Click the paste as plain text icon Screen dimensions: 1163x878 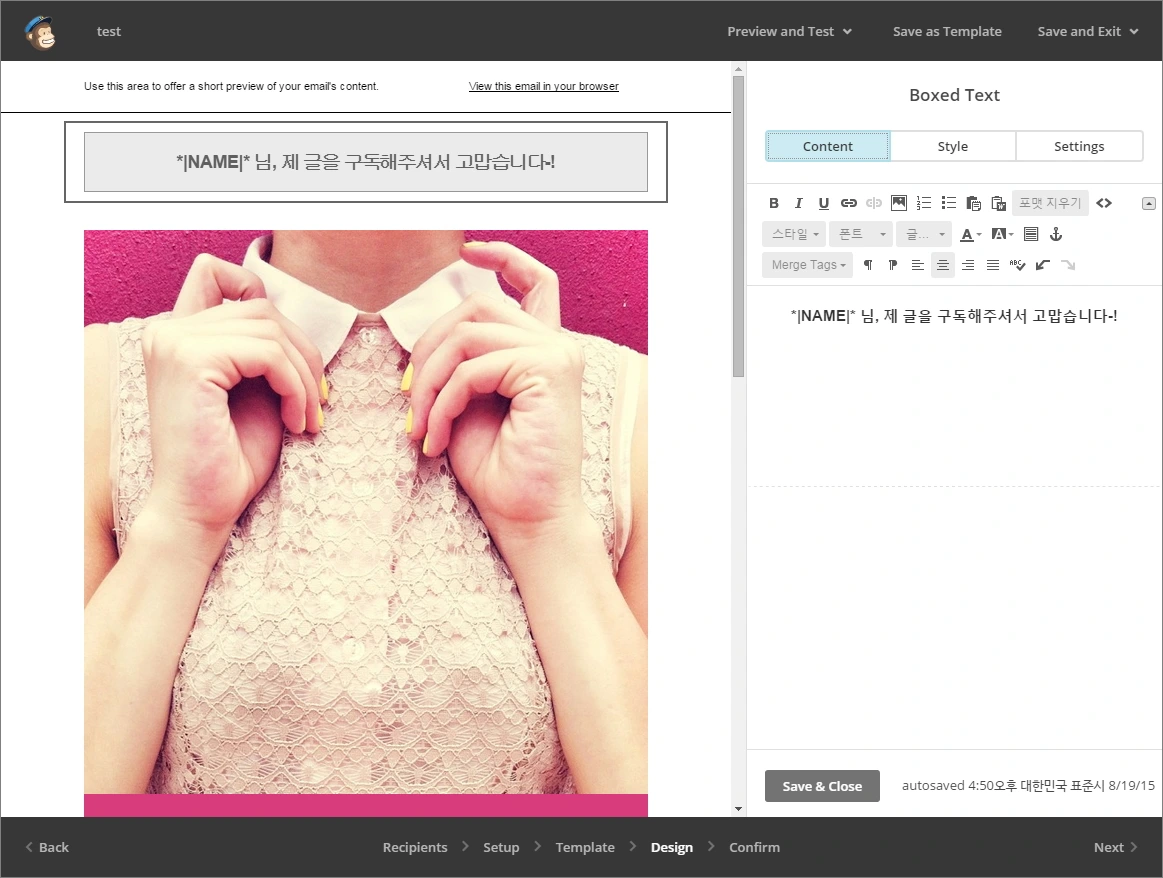pos(974,202)
